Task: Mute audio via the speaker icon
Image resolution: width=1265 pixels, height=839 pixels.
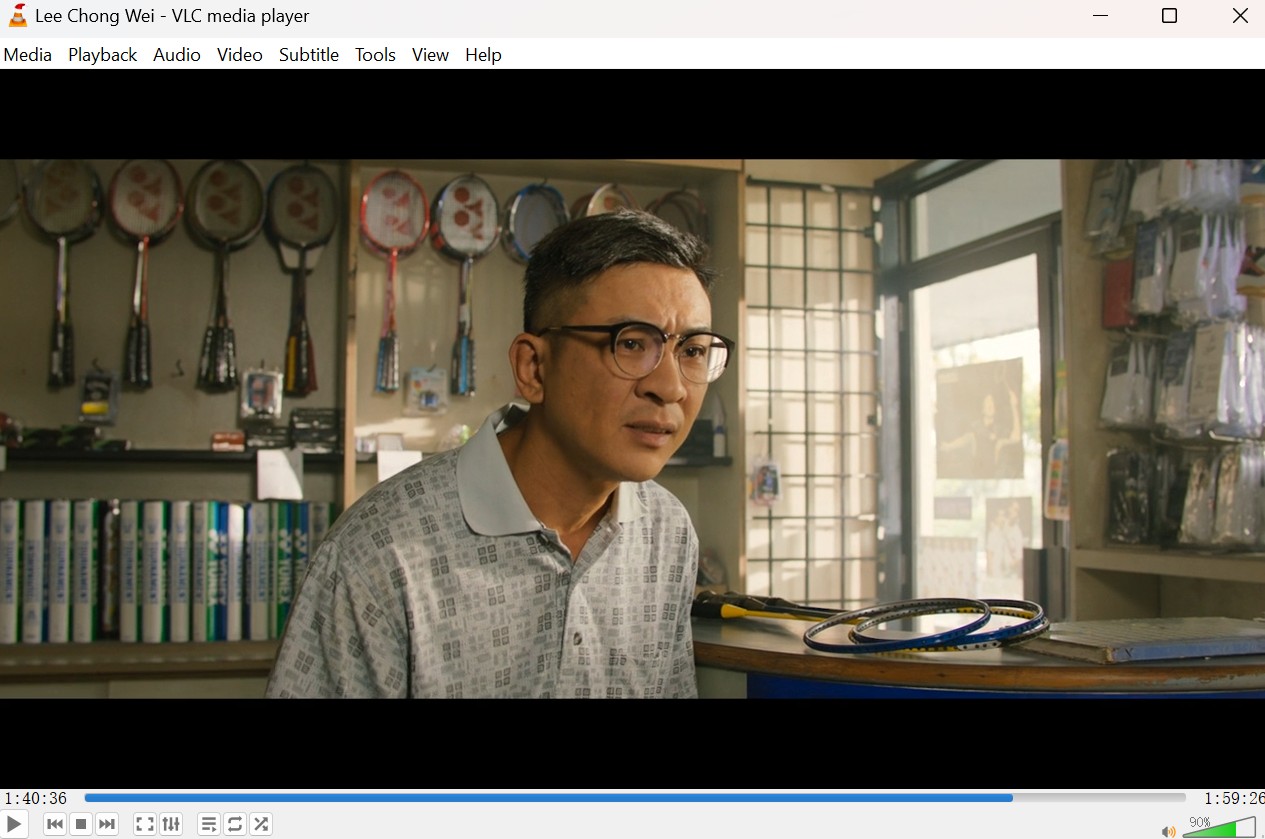Action: [x=1168, y=830]
